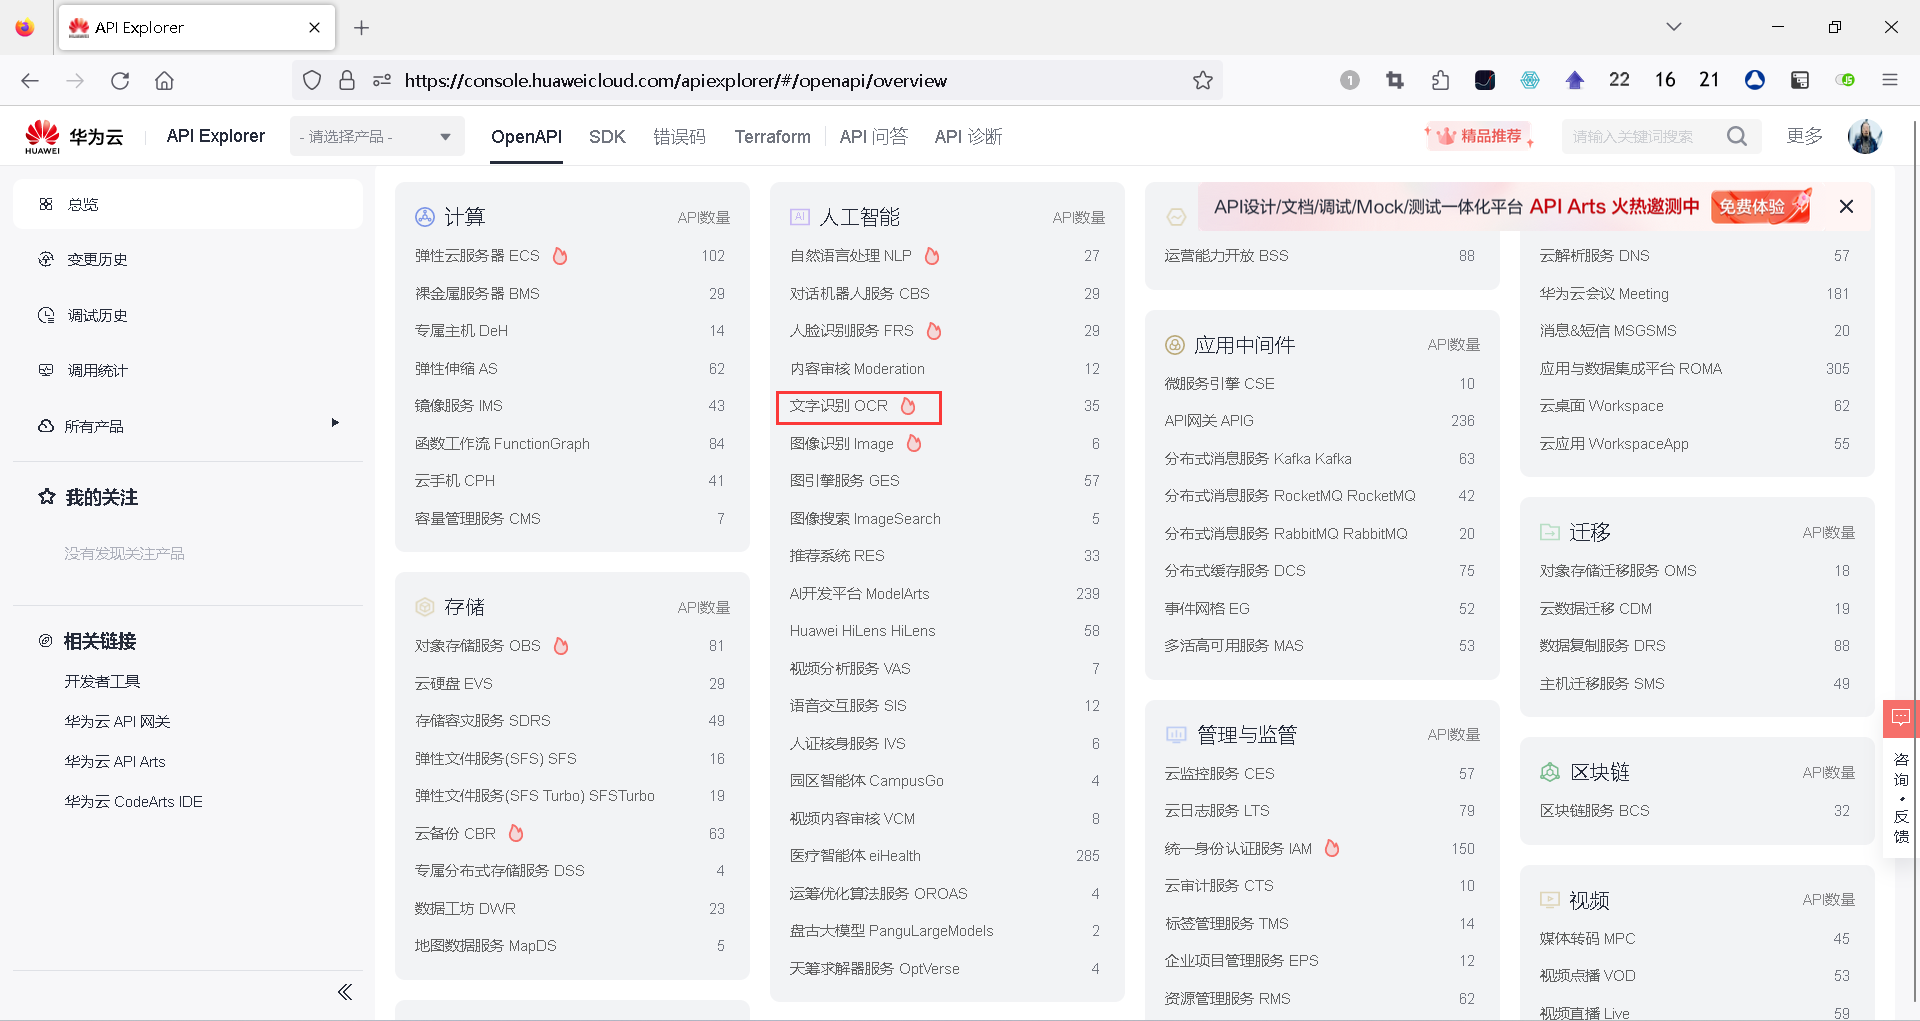Click the flame icon next to 文字识别 OCR

(x=909, y=406)
